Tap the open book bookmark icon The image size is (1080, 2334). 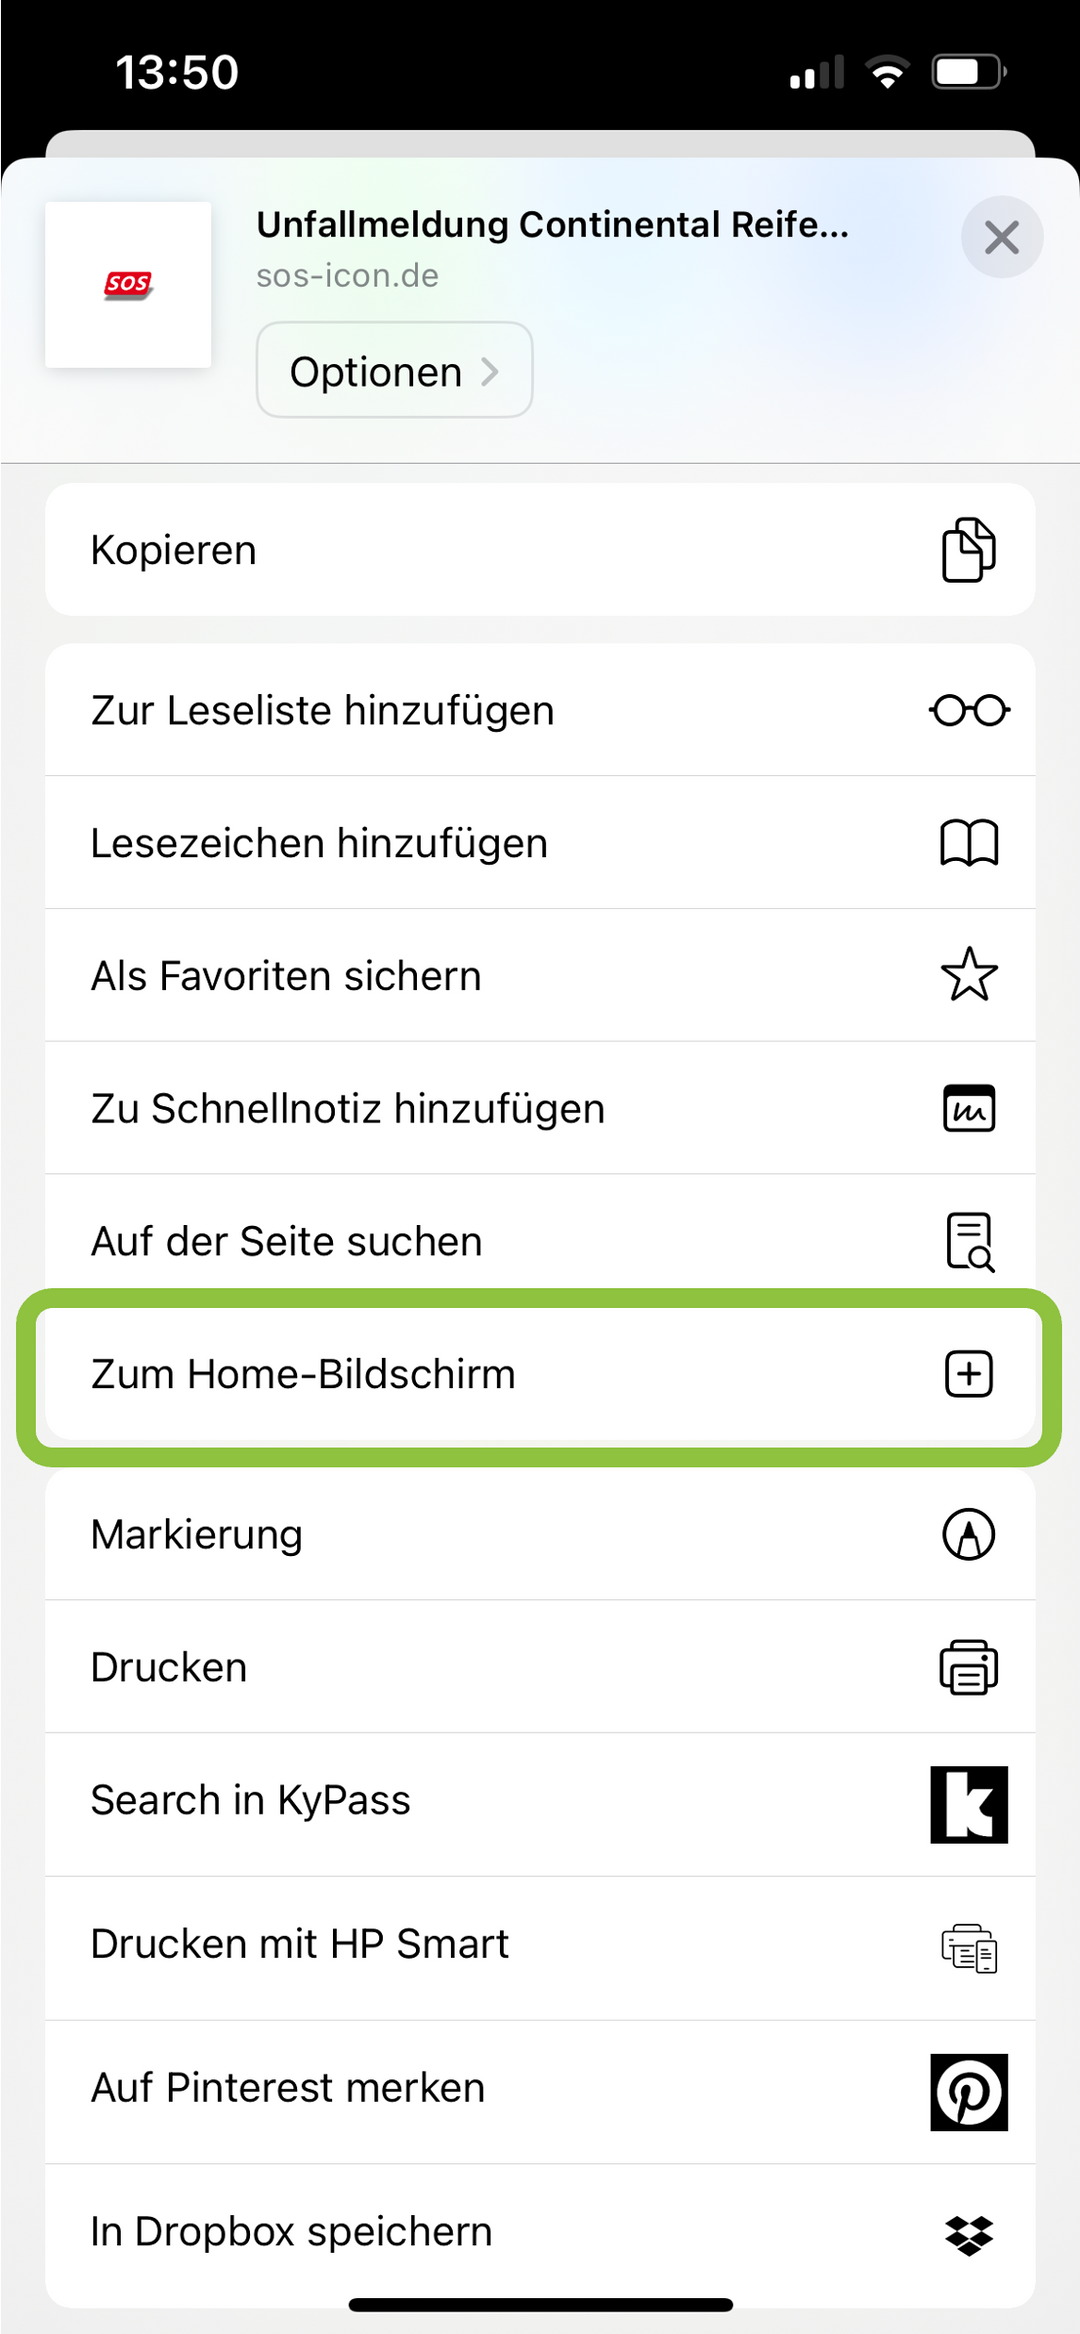coord(968,843)
